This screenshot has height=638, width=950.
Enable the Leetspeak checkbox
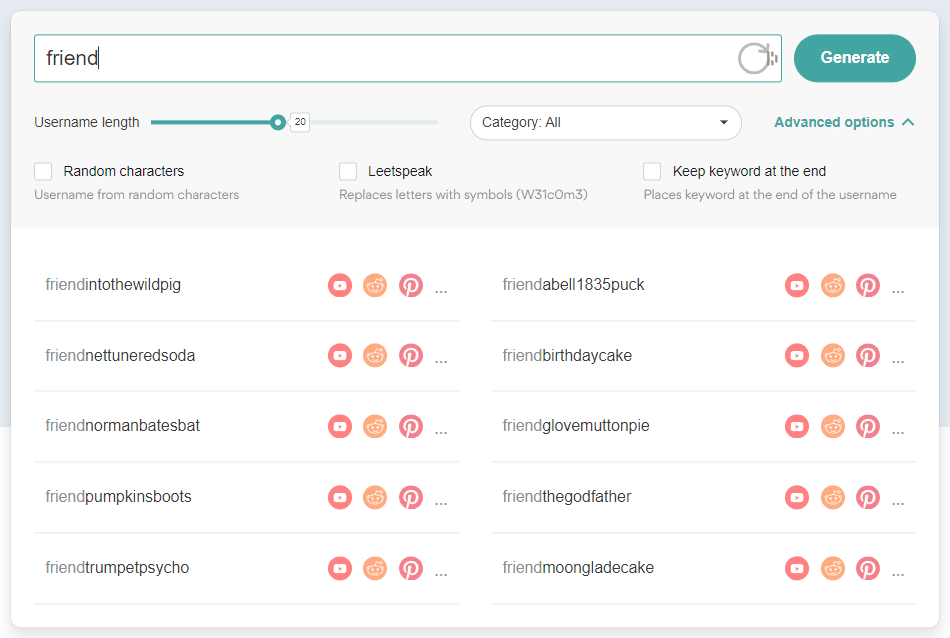pos(348,171)
